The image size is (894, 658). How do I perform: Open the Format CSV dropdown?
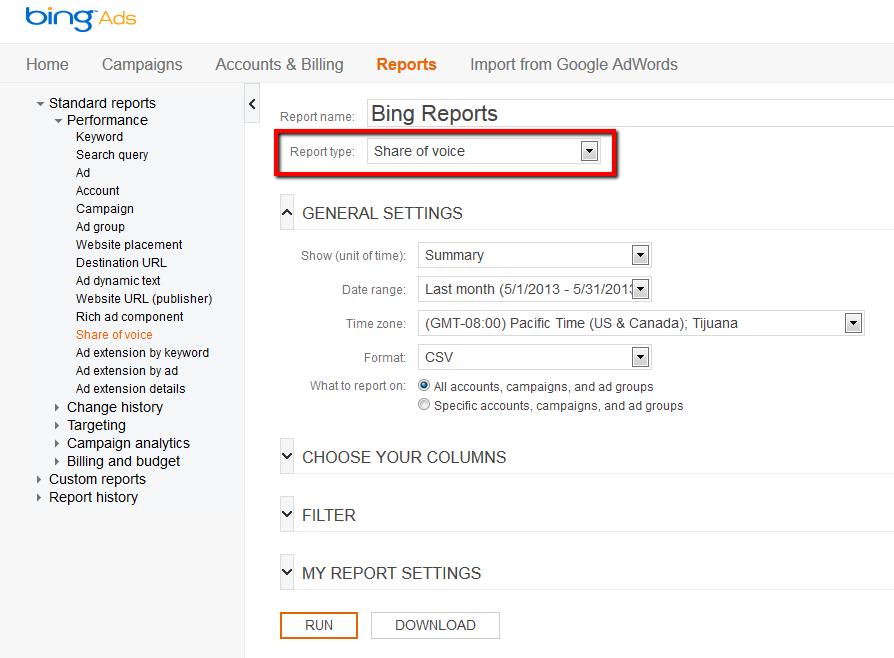click(640, 357)
